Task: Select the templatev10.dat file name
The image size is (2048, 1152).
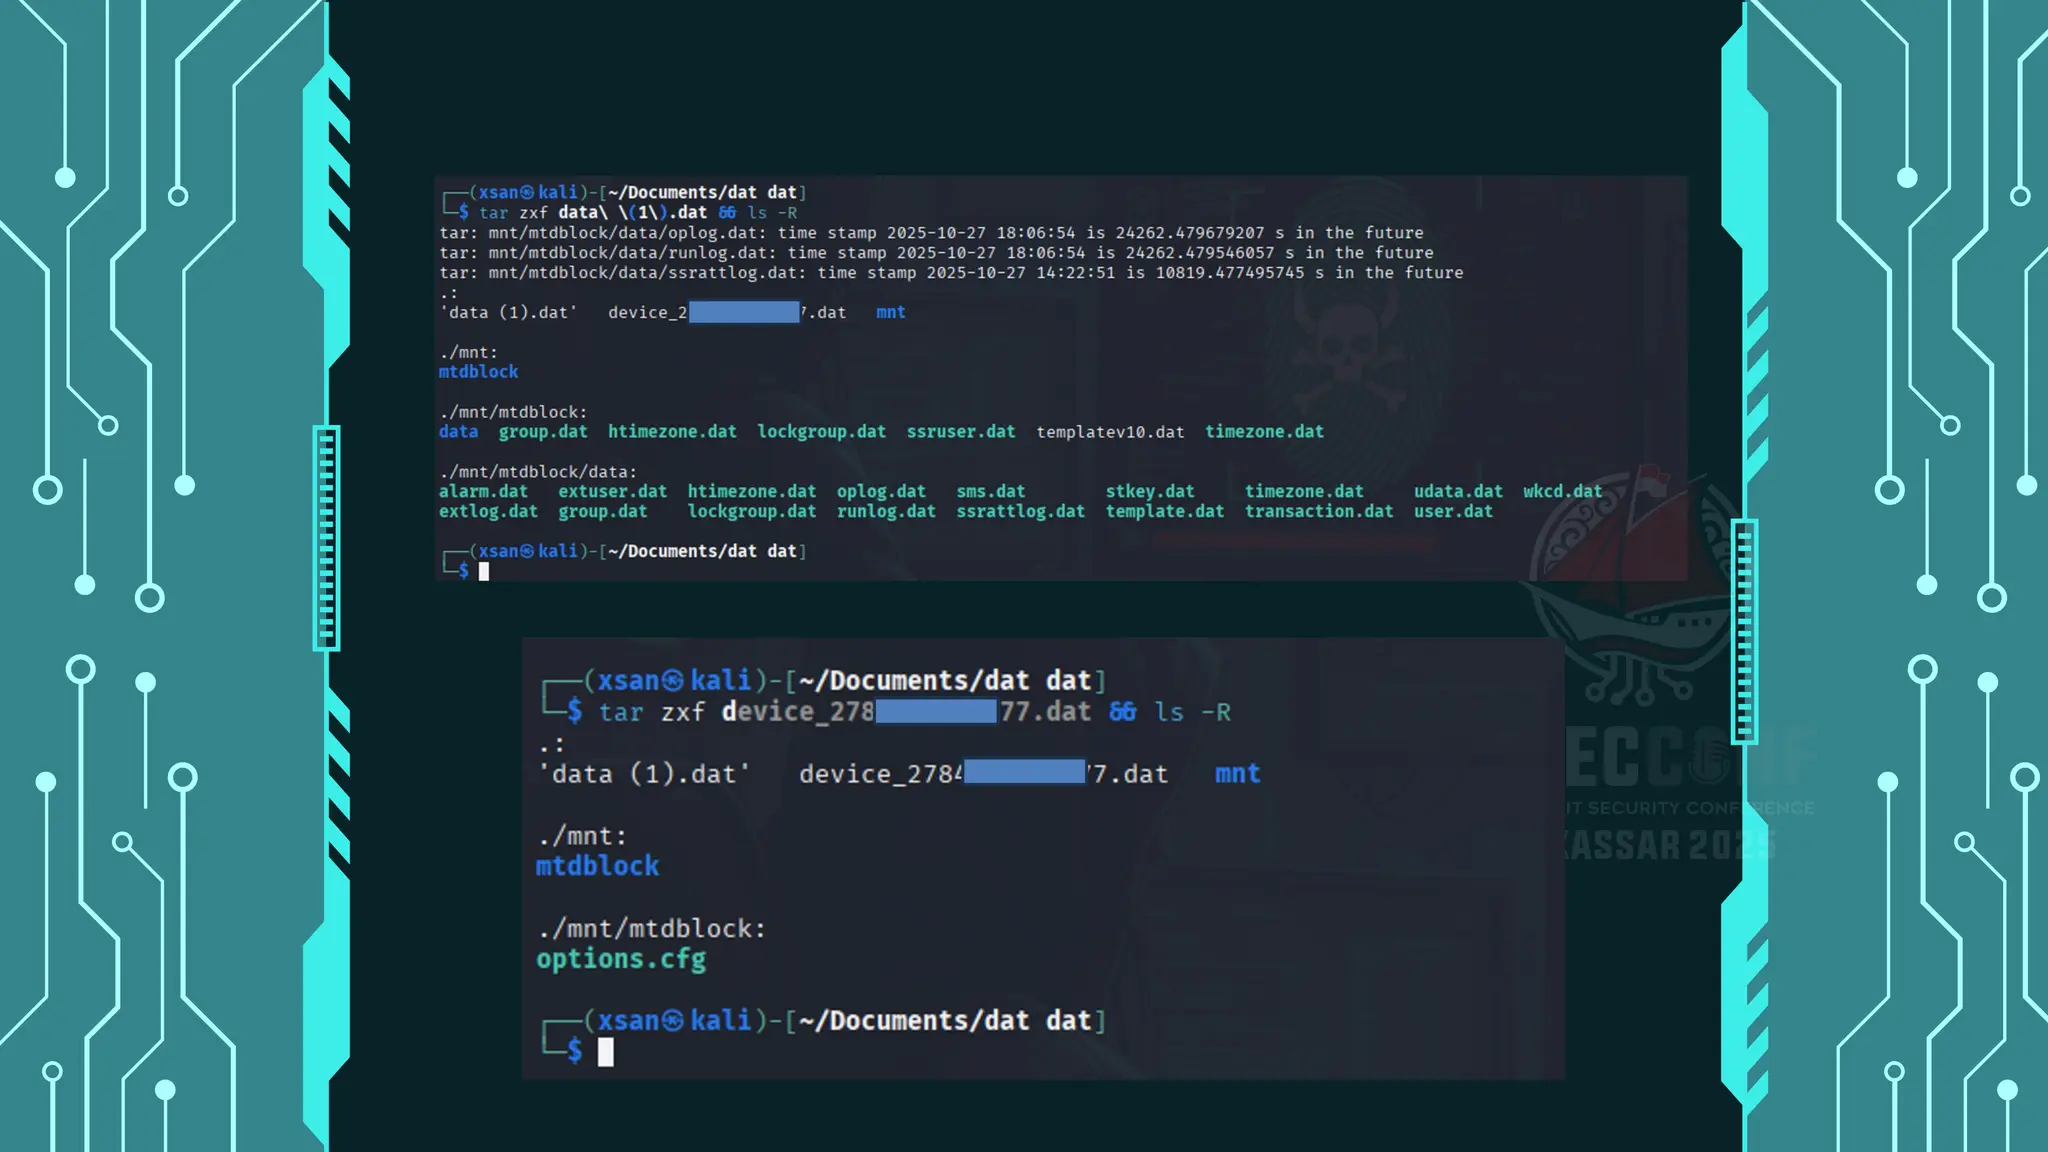Action: 1110,432
